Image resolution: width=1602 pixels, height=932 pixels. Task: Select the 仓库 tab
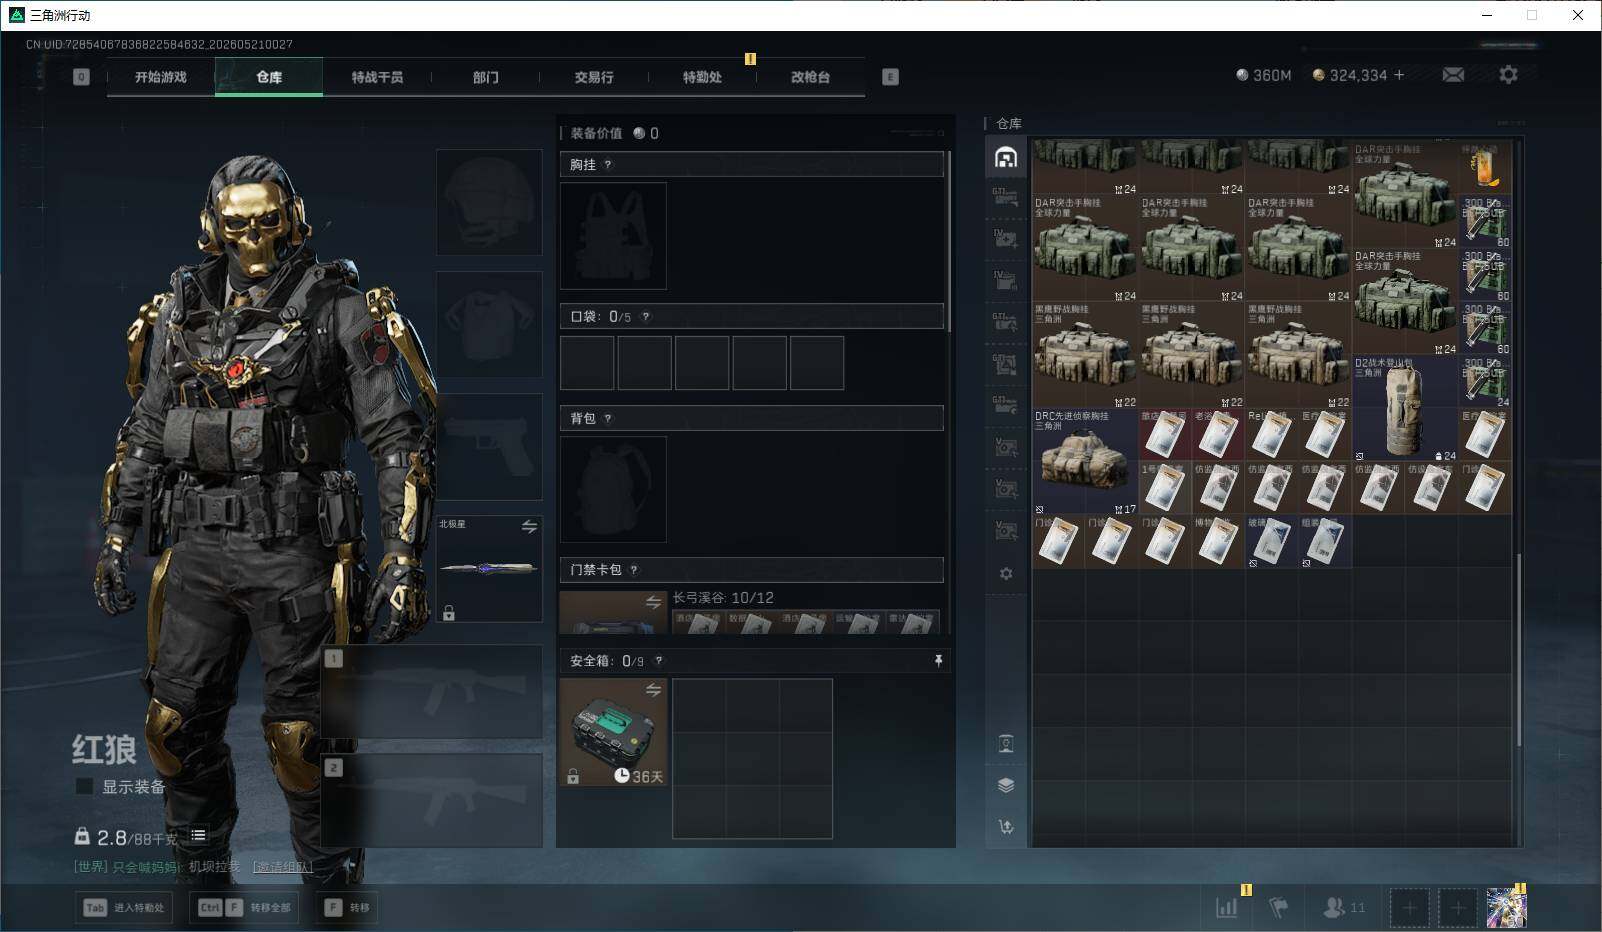pos(269,77)
